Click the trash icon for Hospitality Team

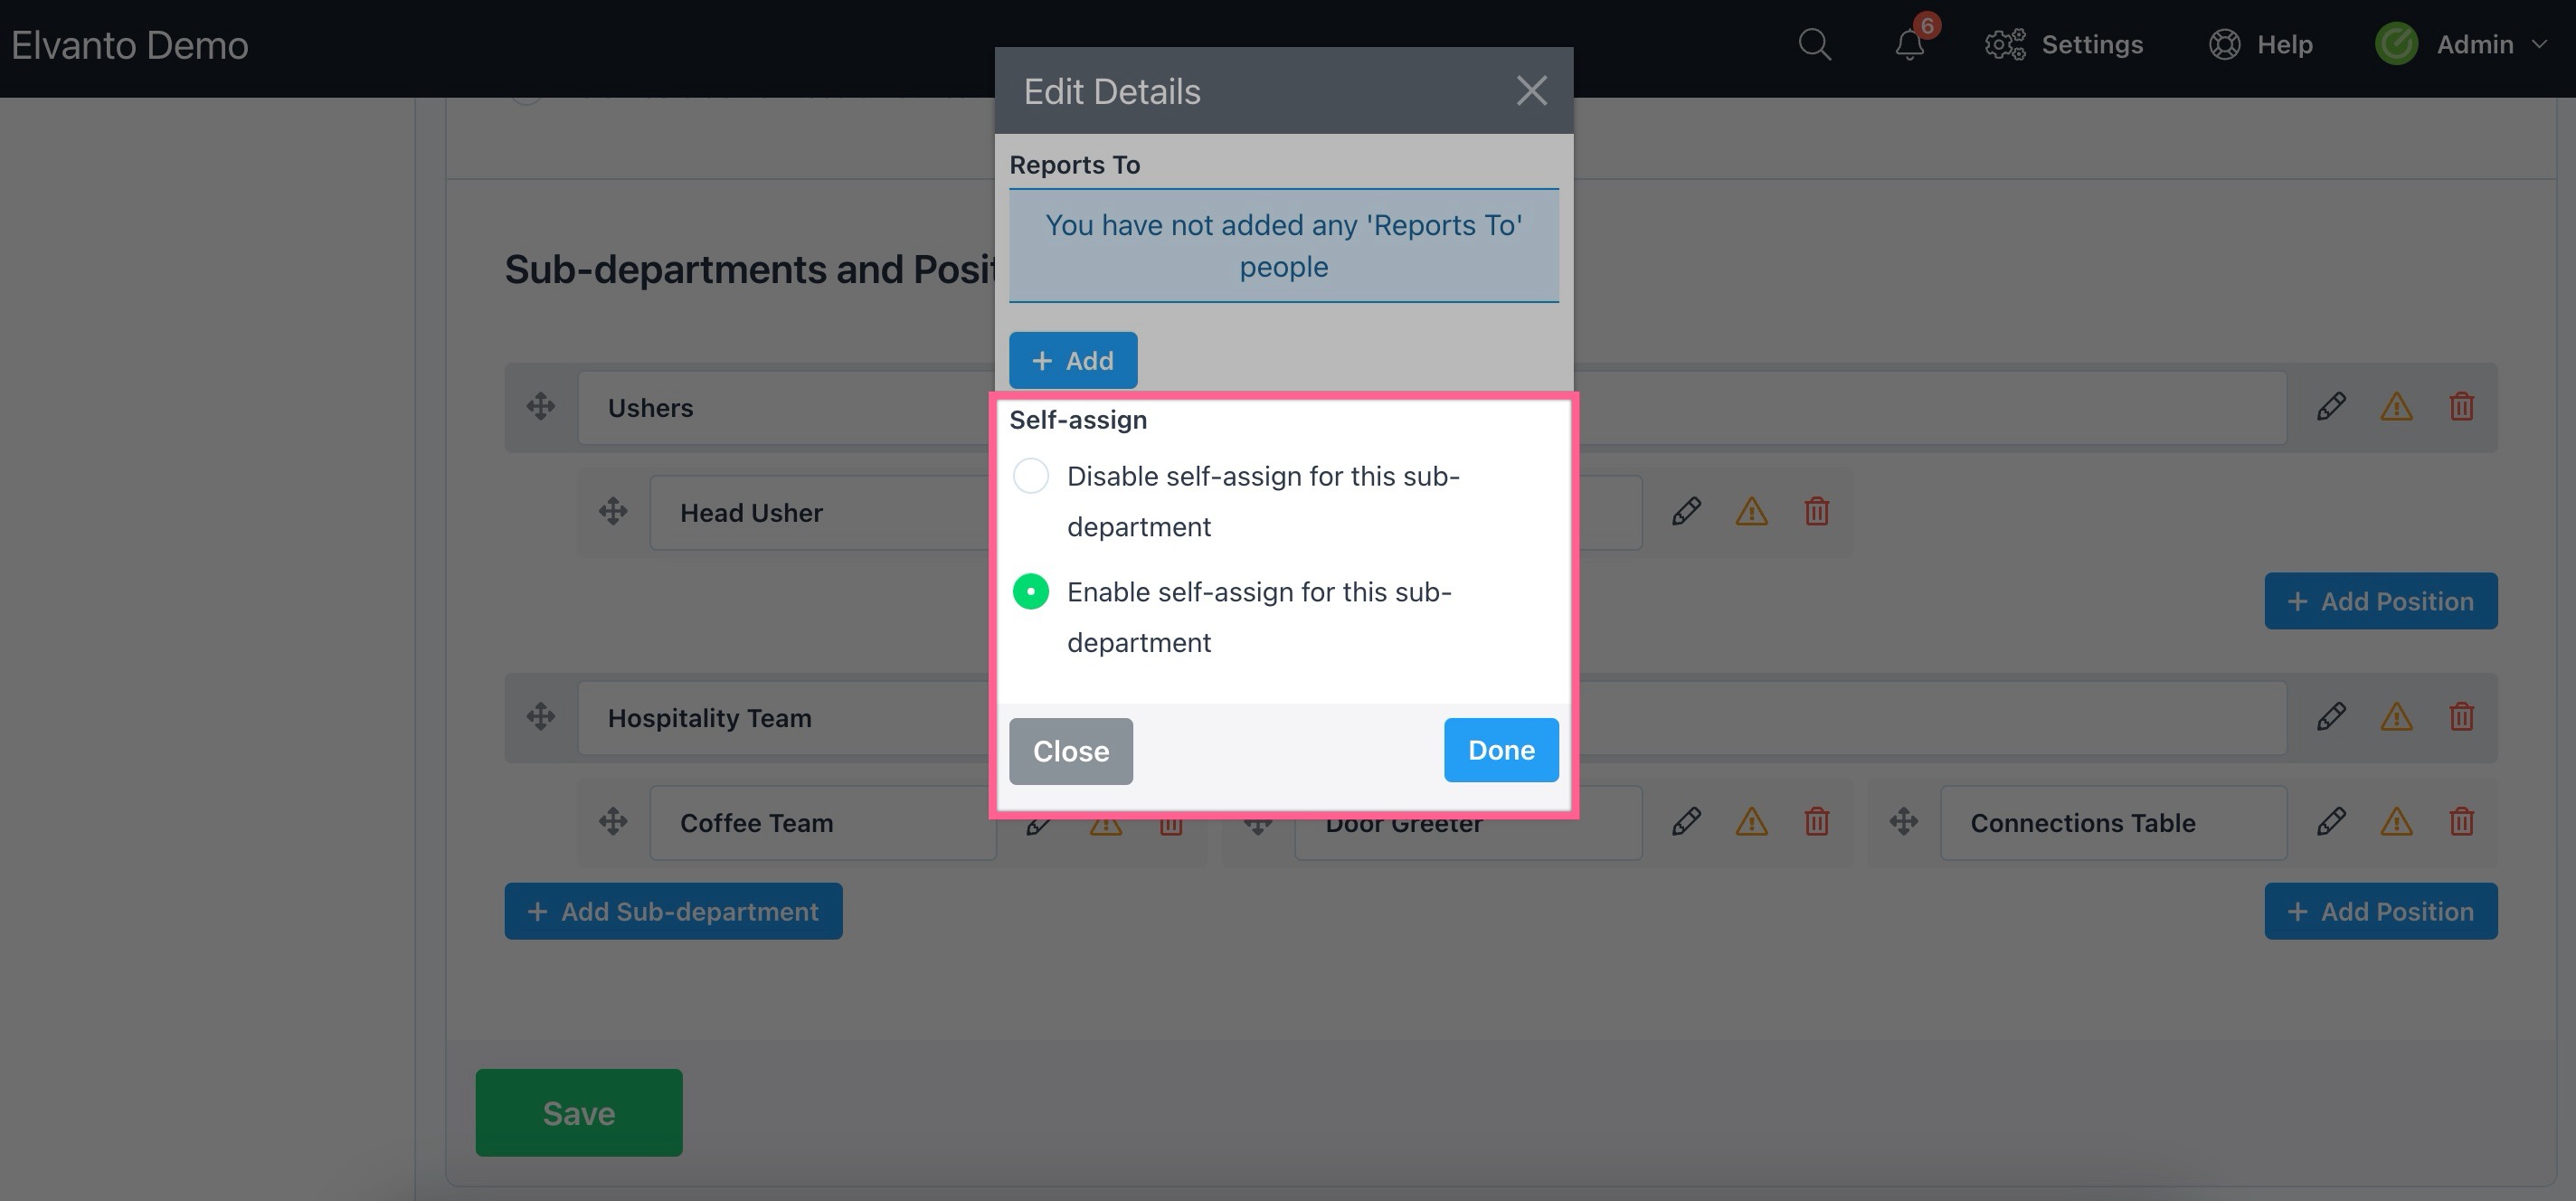(x=2461, y=717)
